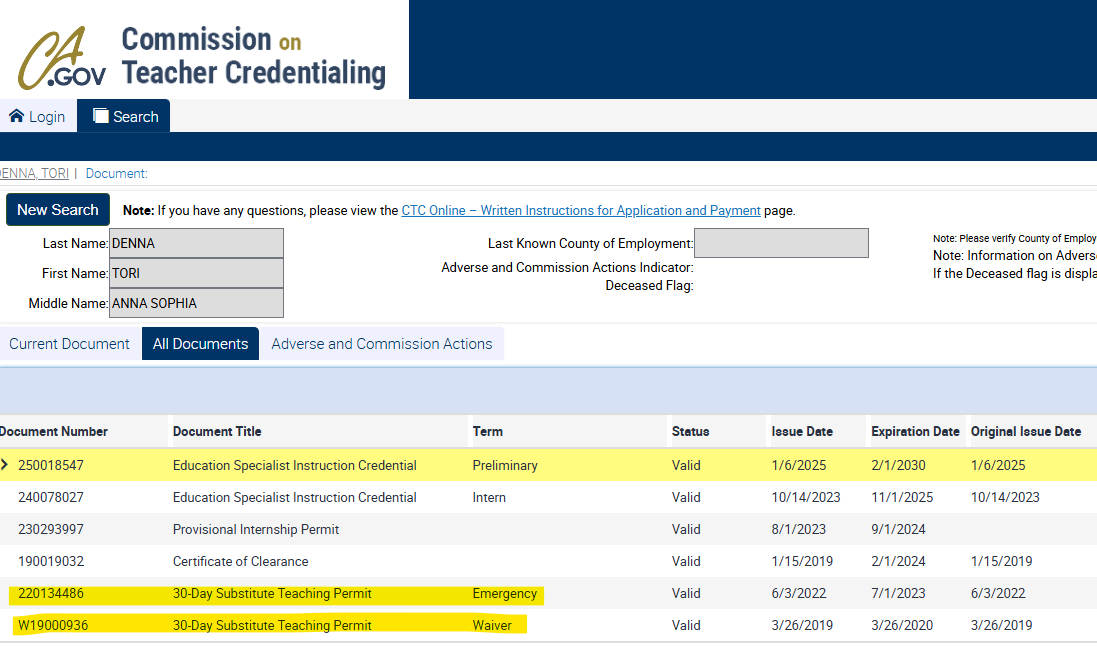
Task: Click document number 240078027
Action: tap(51, 498)
